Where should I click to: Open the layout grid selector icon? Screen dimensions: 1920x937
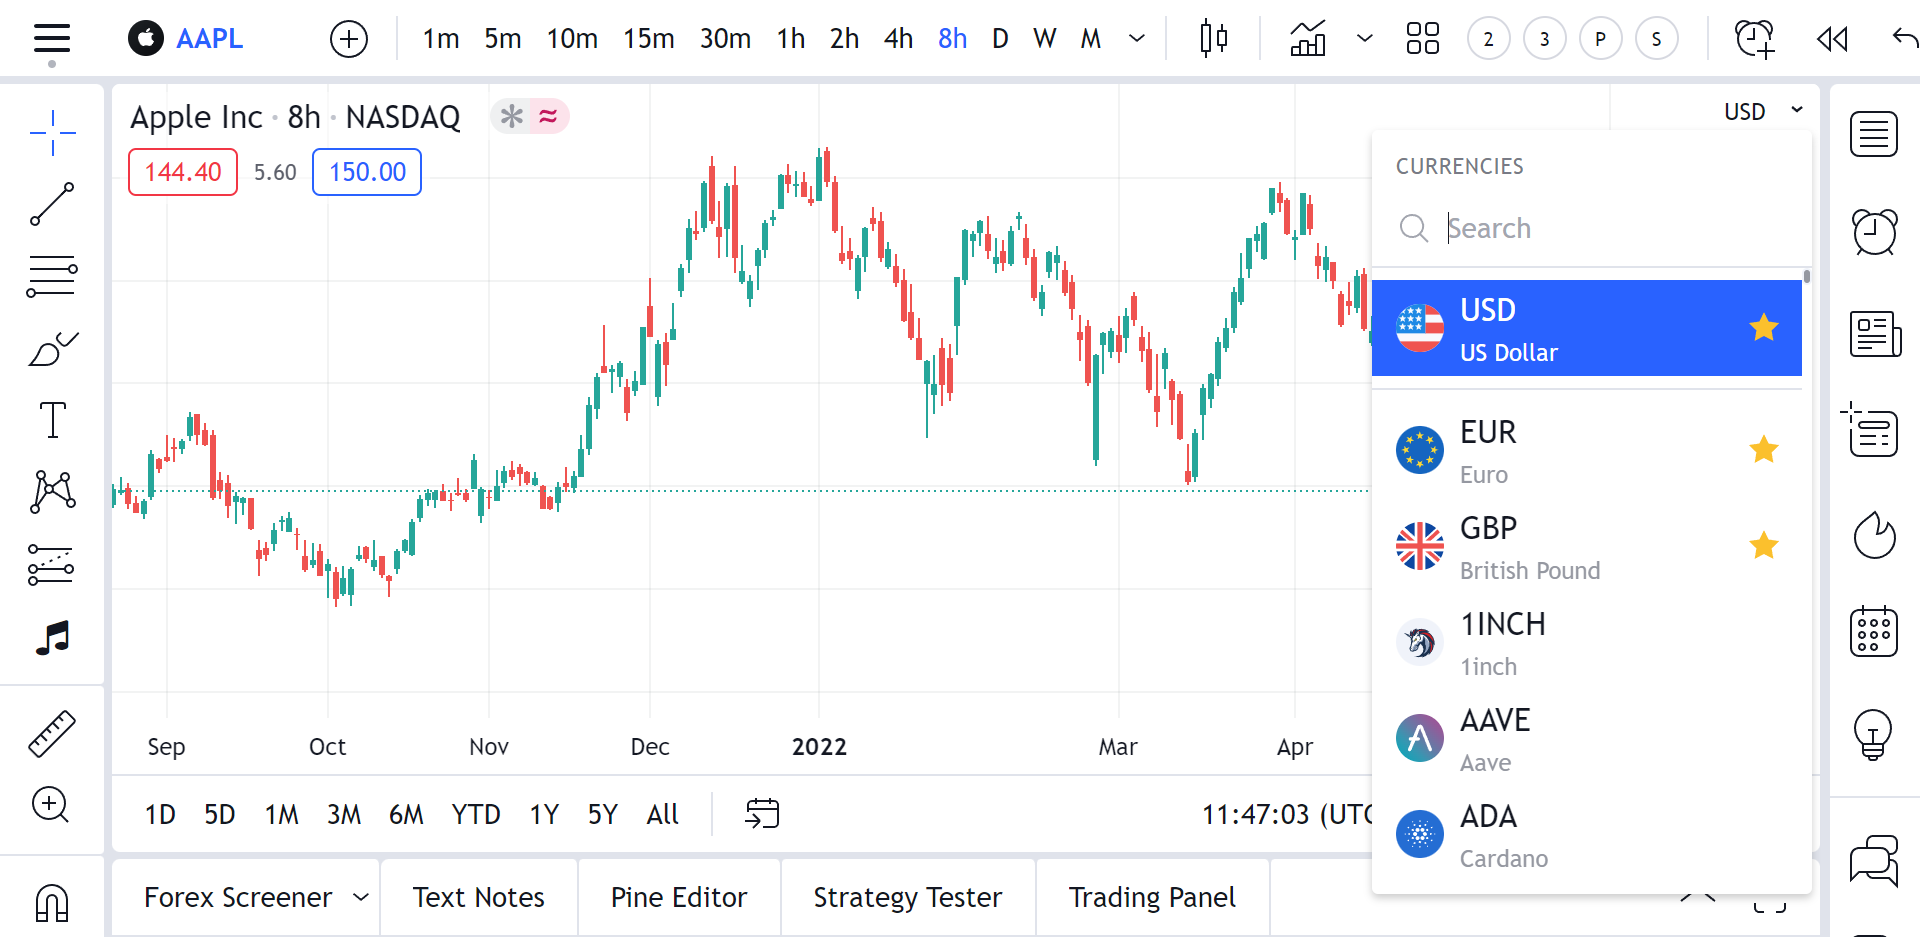point(1422,39)
